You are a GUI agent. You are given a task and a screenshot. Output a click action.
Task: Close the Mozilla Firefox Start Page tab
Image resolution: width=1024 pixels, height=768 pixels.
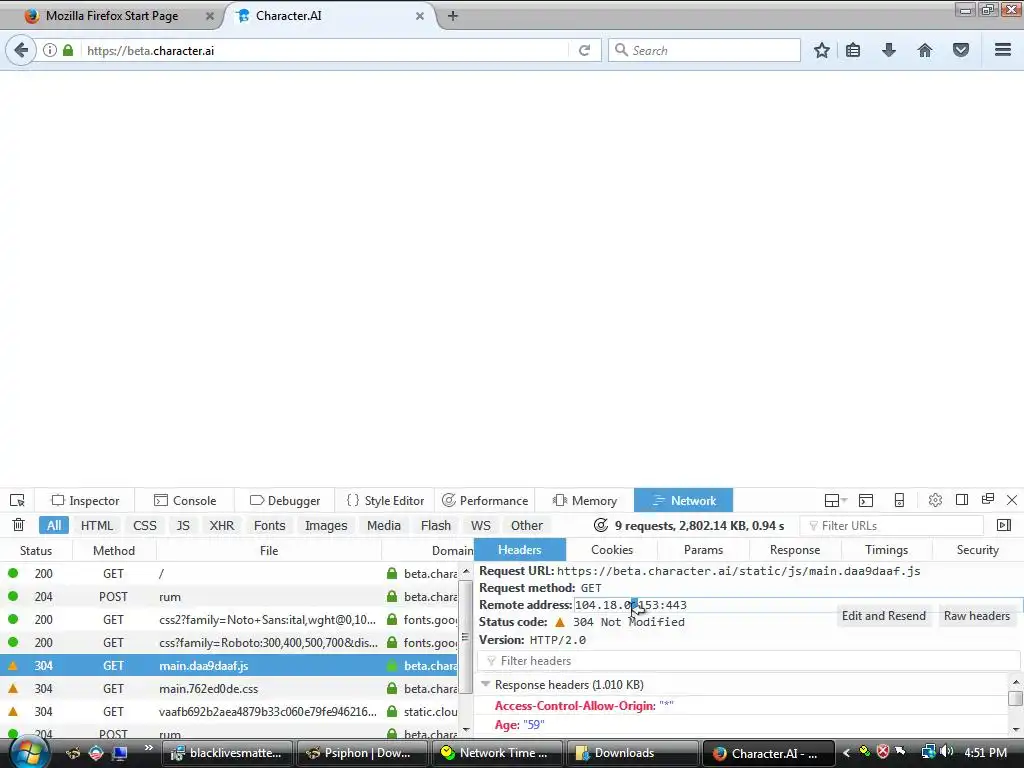(x=210, y=16)
